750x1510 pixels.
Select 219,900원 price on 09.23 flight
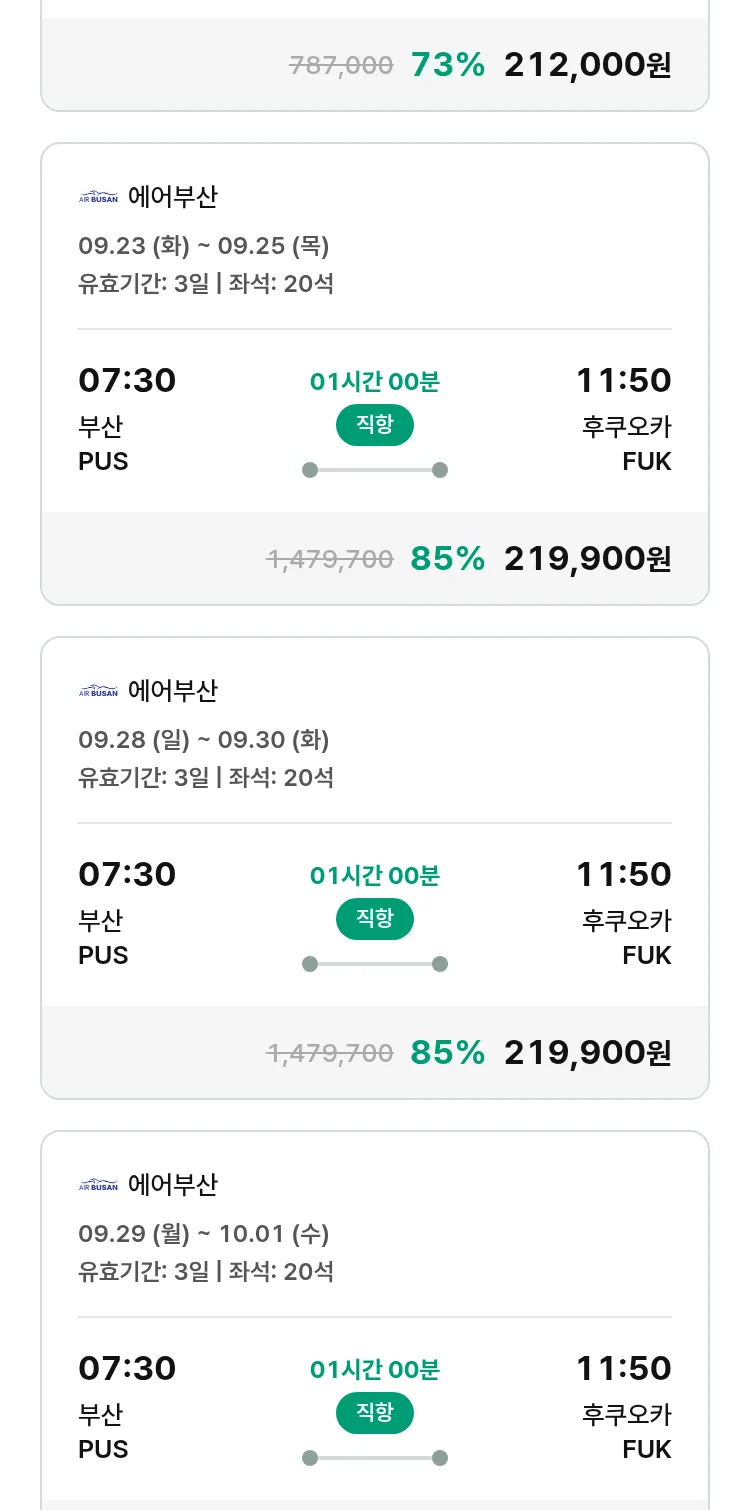[x=587, y=559]
